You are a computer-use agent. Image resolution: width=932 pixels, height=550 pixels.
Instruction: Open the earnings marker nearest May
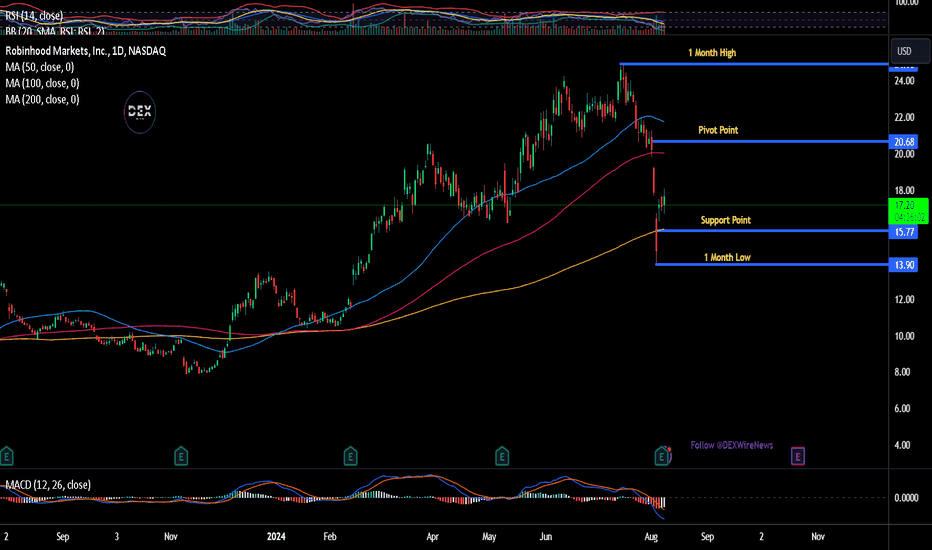click(x=502, y=456)
